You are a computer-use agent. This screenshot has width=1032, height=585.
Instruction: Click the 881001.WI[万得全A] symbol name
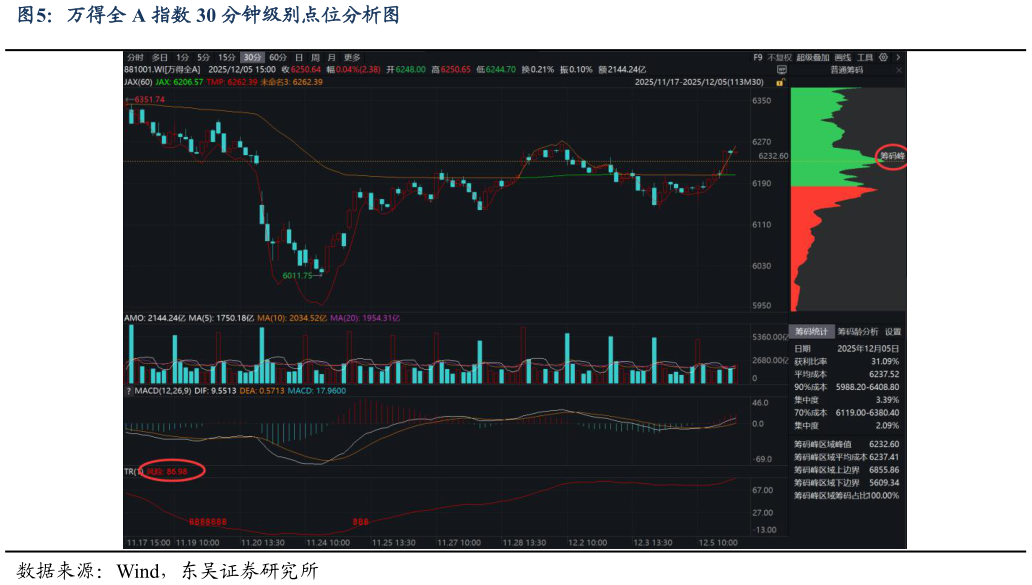(x=163, y=69)
